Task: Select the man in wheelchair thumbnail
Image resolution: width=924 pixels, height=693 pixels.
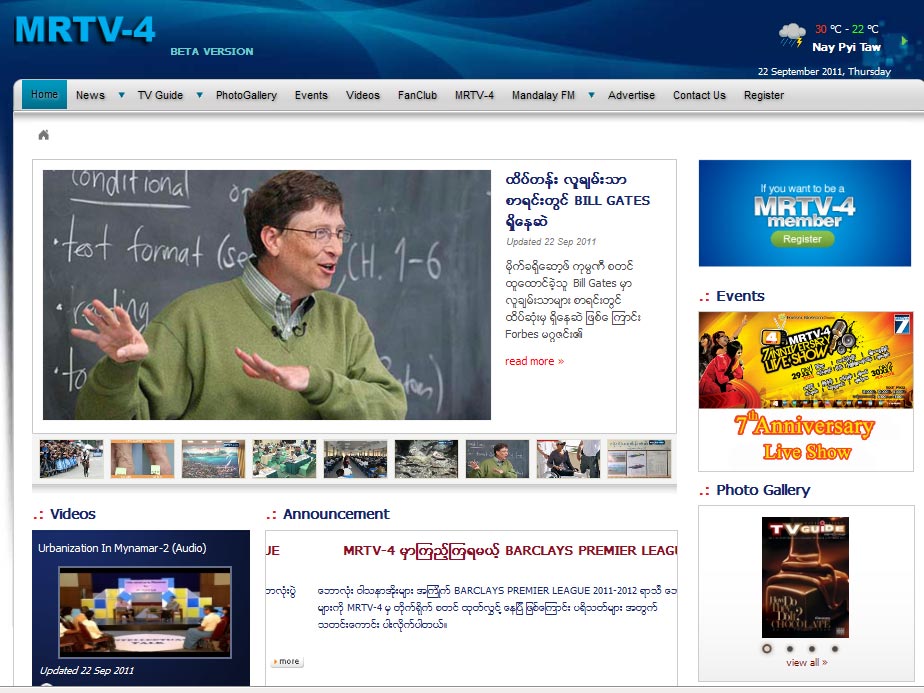Action: click(x=568, y=458)
